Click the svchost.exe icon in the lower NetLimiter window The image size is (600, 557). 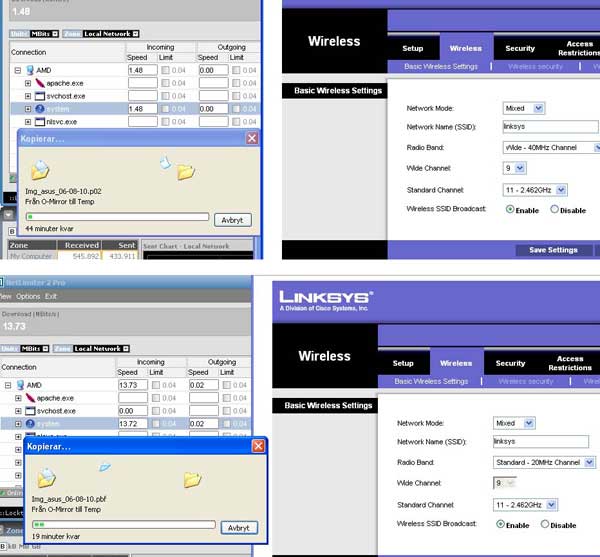click(30, 411)
